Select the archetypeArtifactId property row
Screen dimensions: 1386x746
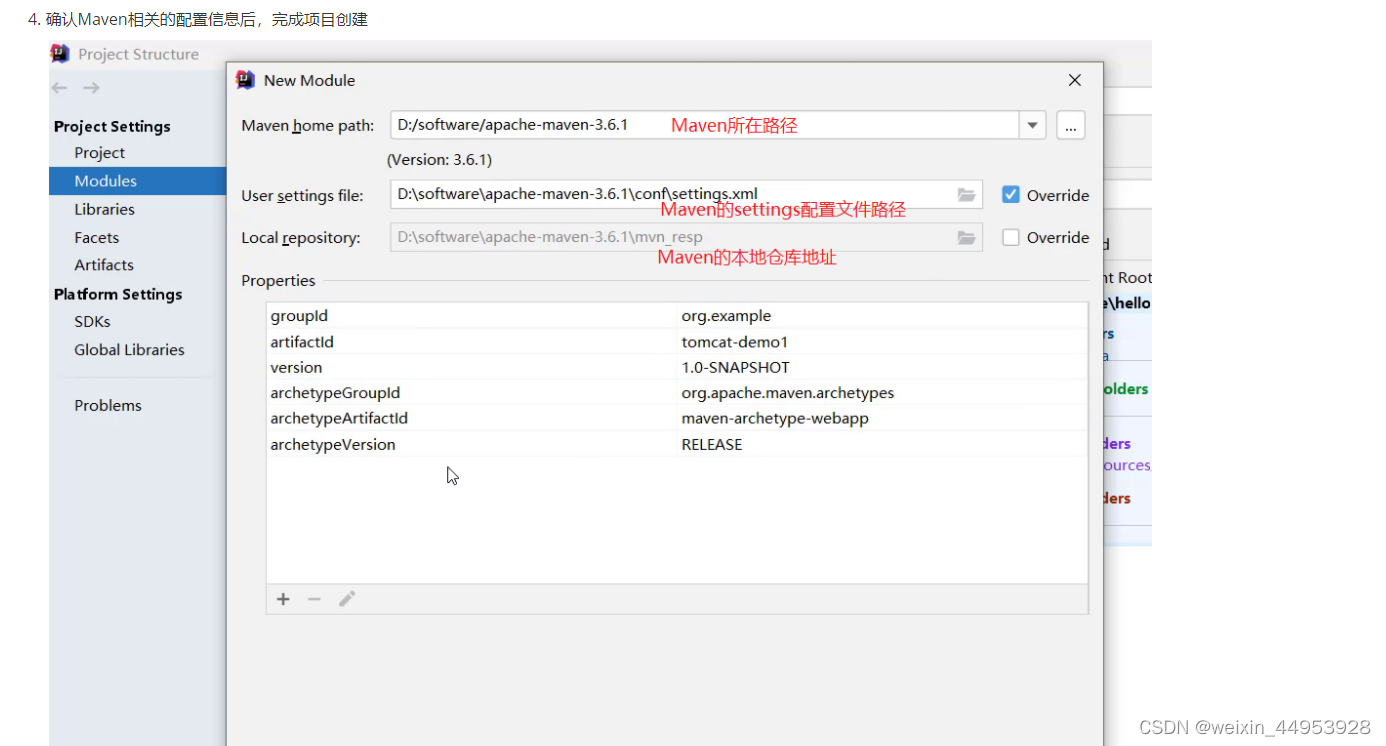[x=677, y=419]
